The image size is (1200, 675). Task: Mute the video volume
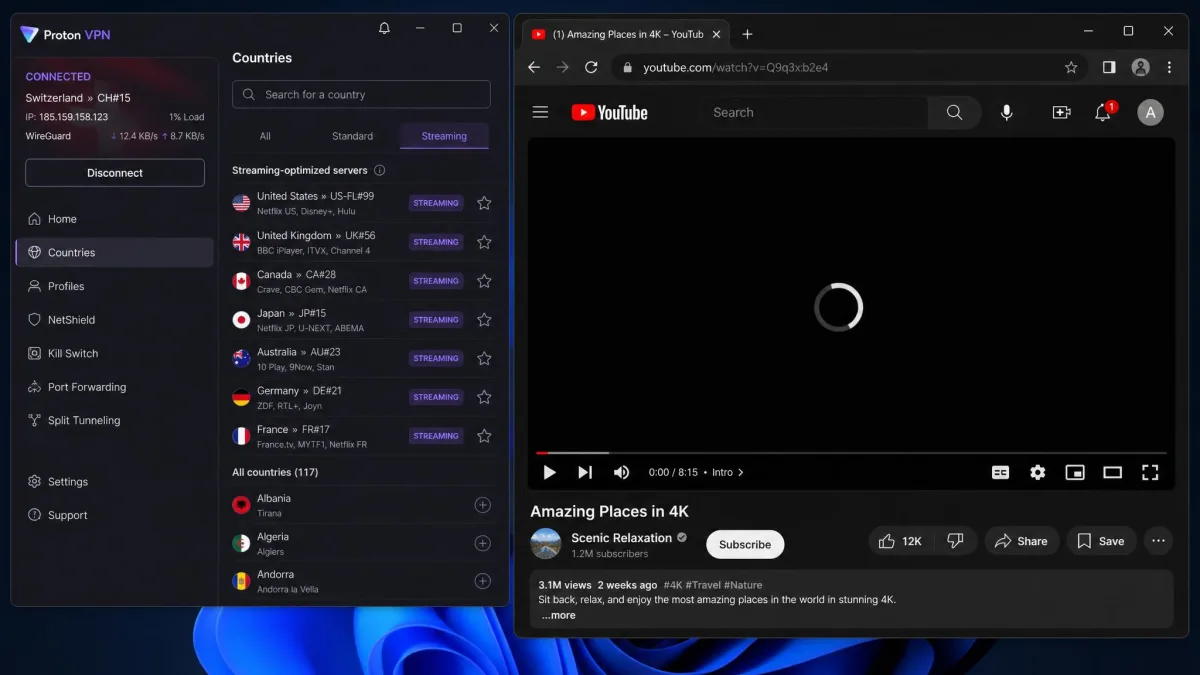(621, 472)
